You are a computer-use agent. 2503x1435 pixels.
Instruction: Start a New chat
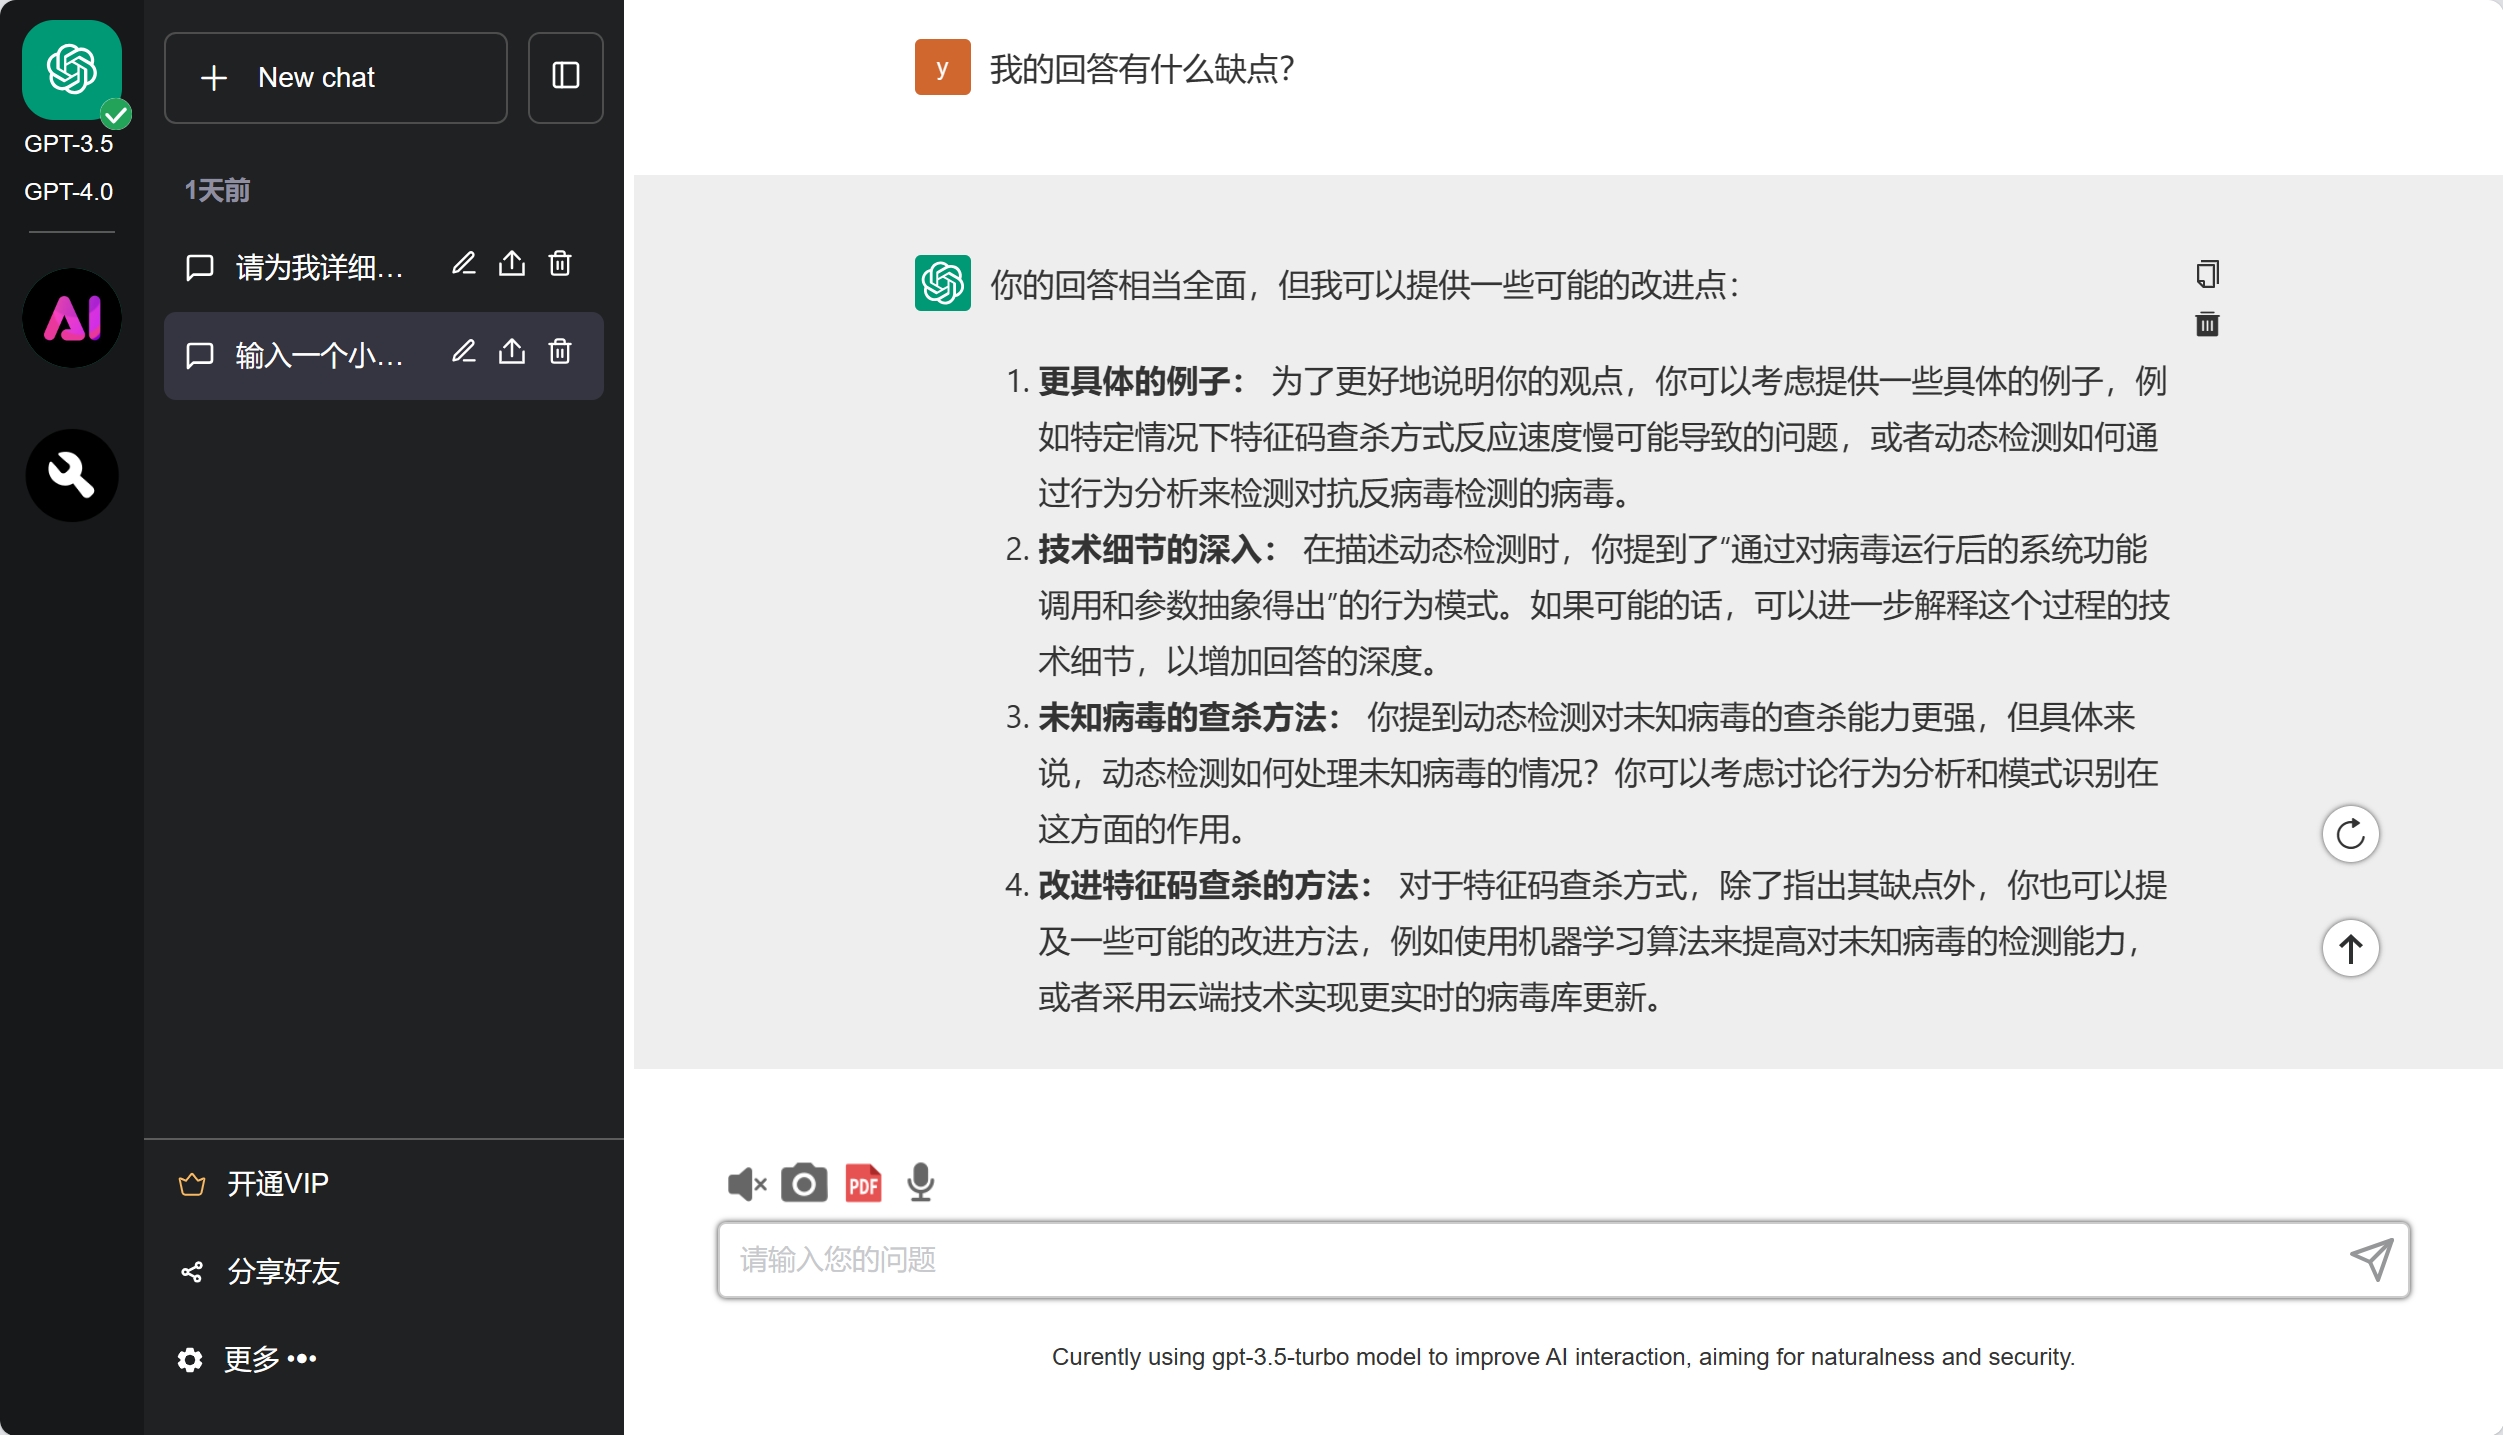tap(335, 77)
